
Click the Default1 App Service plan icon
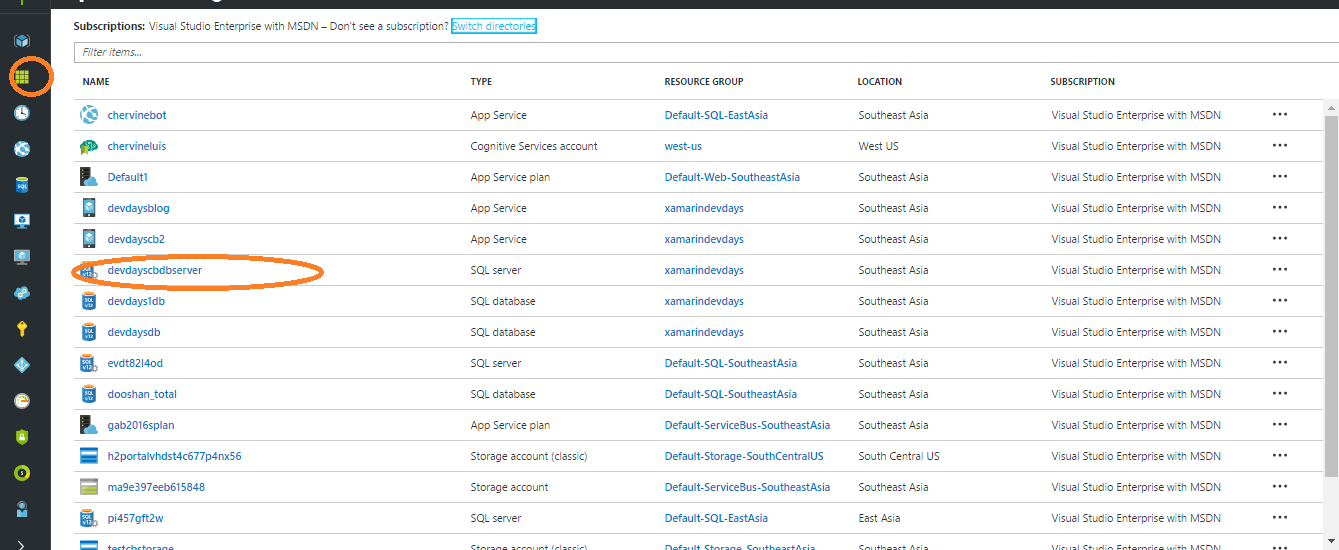point(89,177)
